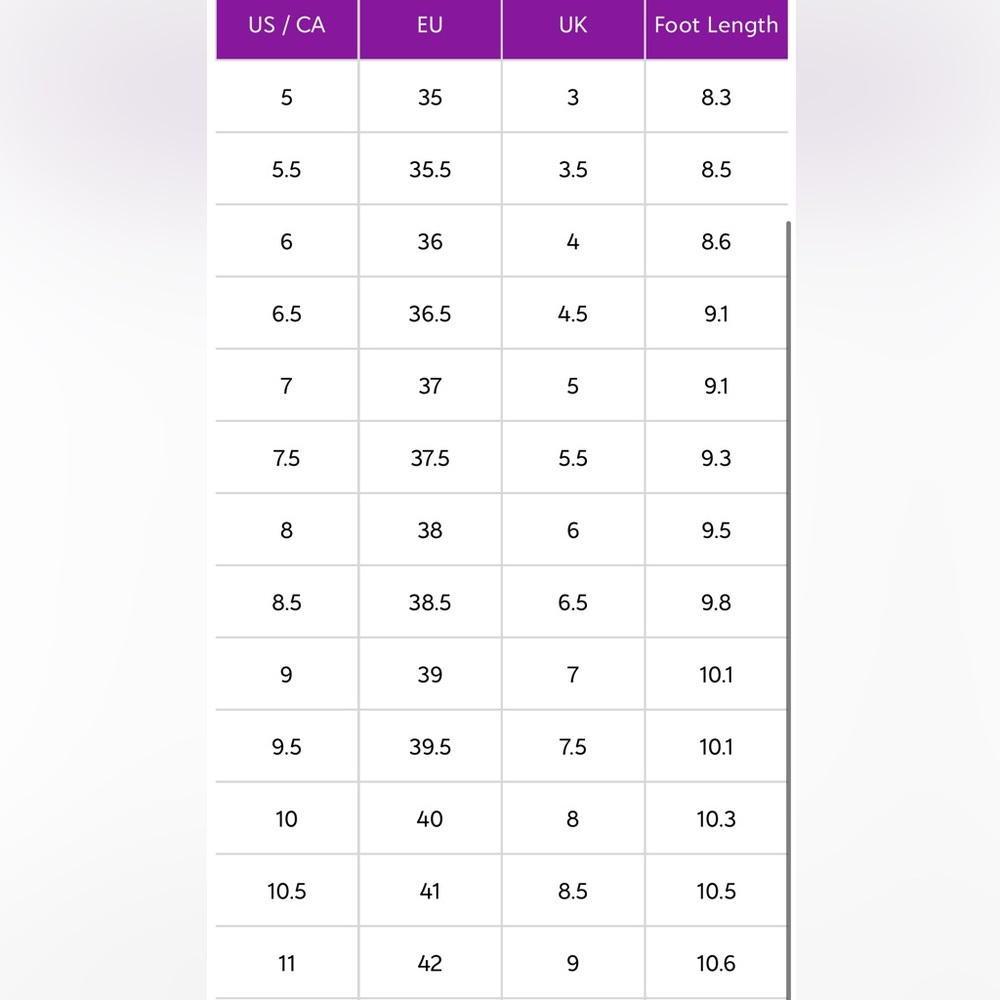Screen dimensions: 1000x1000
Task: Select the EU size 42 cell
Action: [x=430, y=962]
